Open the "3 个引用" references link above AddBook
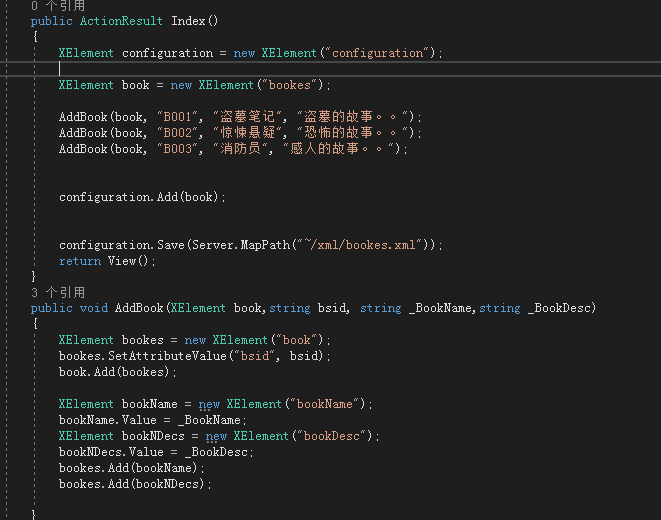The height and width of the screenshot is (520, 661). coord(58,292)
